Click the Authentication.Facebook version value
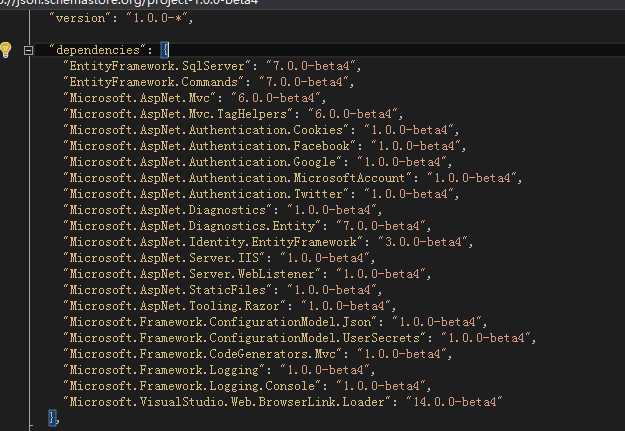Image resolution: width=625 pixels, height=431 pixels. [x=416, y=146]
